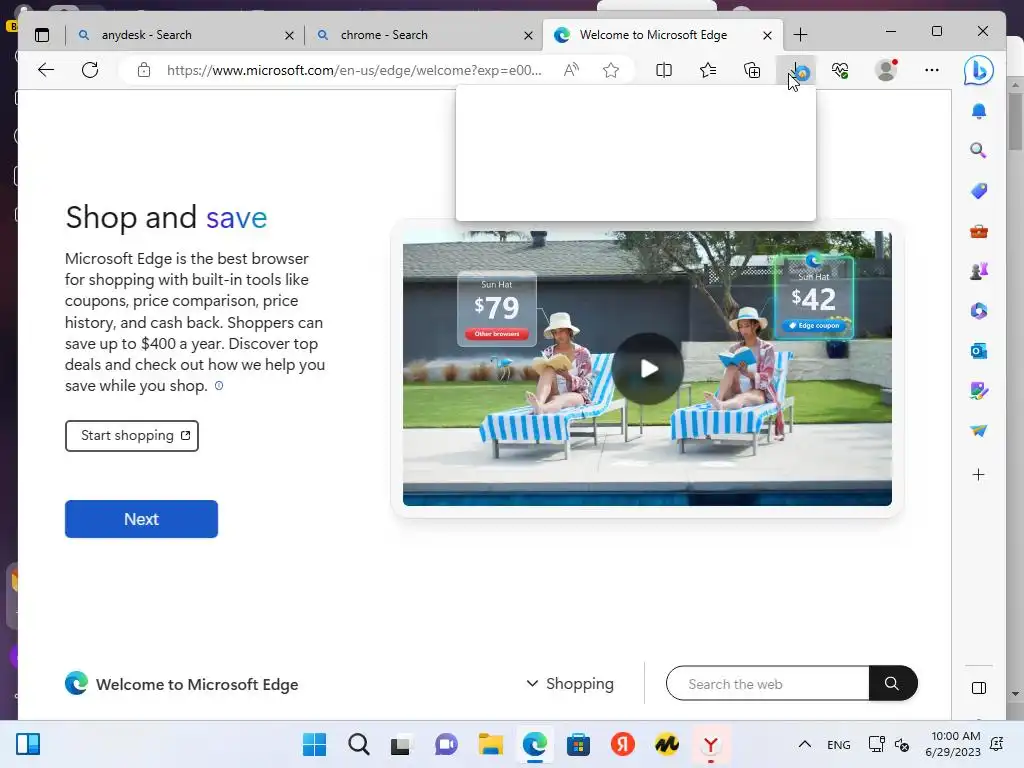Image resolution: width=1024 pixels, height=768 pixels.
Task: Click the page vertical scrollbar thumb
Action: pyautogui.click(x=1015, y=122)
